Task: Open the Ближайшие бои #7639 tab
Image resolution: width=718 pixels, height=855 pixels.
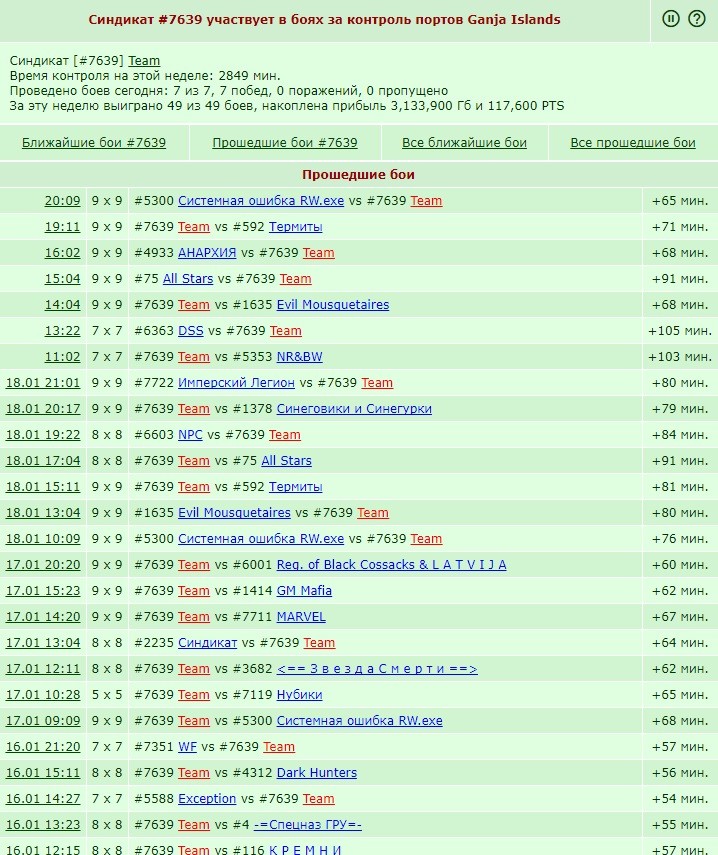Action: click(94, 143)
